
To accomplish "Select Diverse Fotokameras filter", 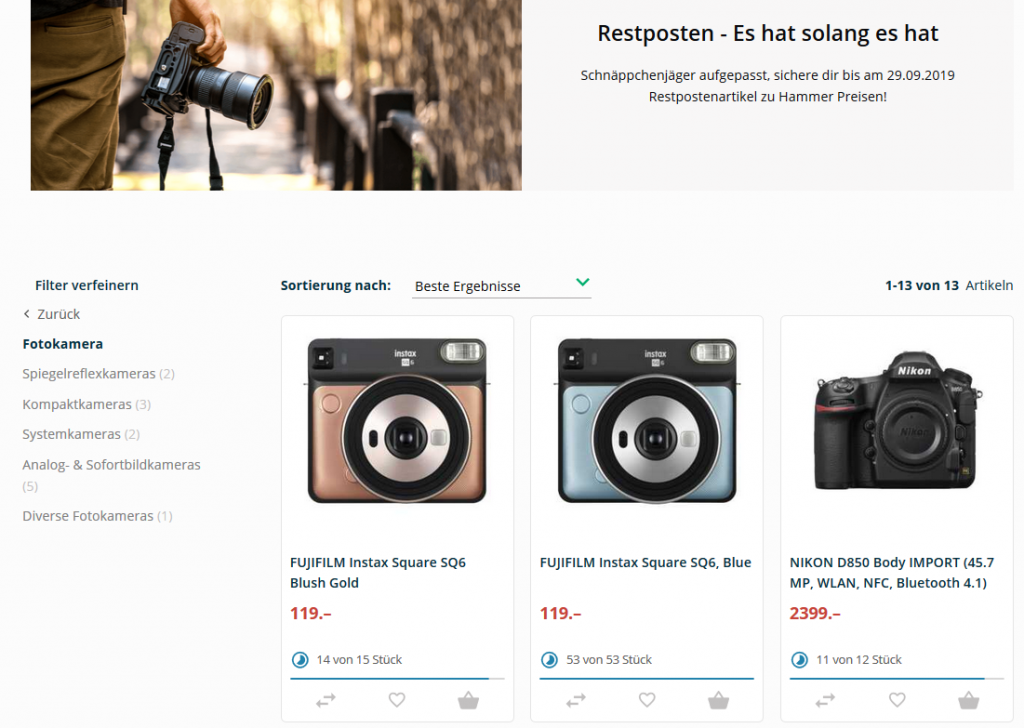I will point(88,516).
